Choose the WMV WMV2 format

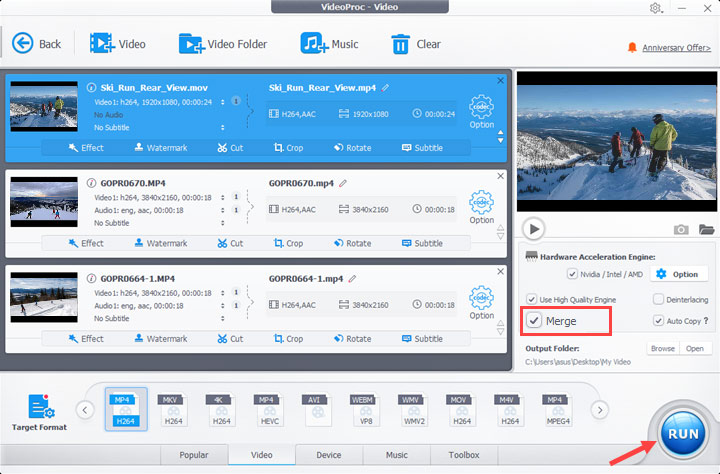pos(414,409)
